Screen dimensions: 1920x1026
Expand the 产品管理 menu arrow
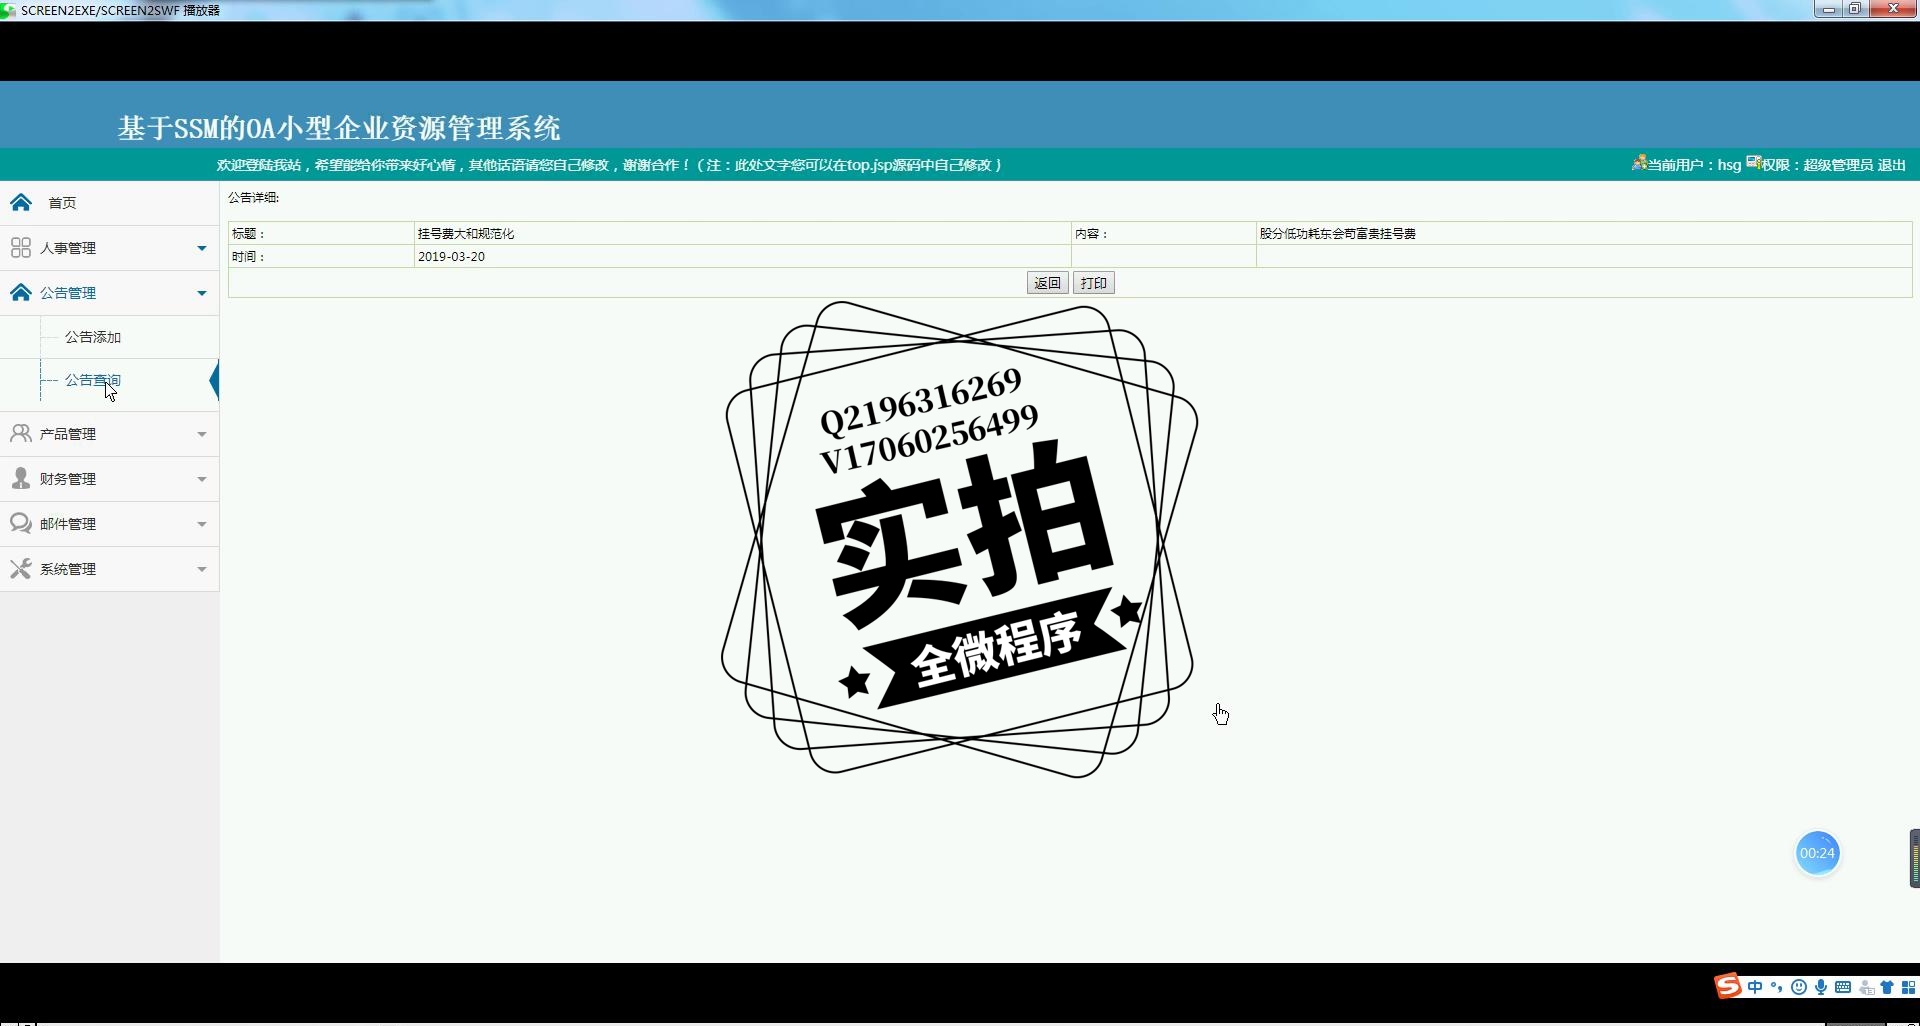(202, 434)
